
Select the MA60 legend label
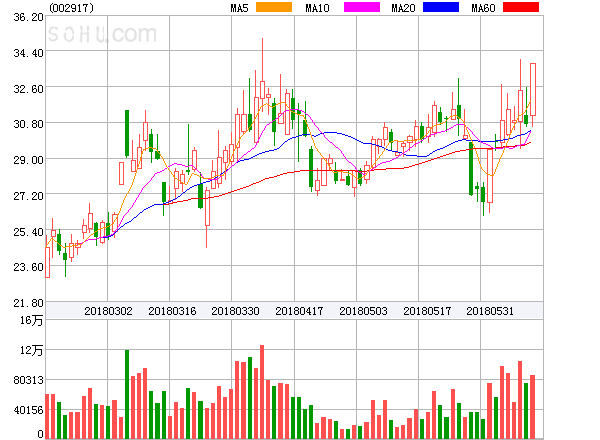click(483, 8)
